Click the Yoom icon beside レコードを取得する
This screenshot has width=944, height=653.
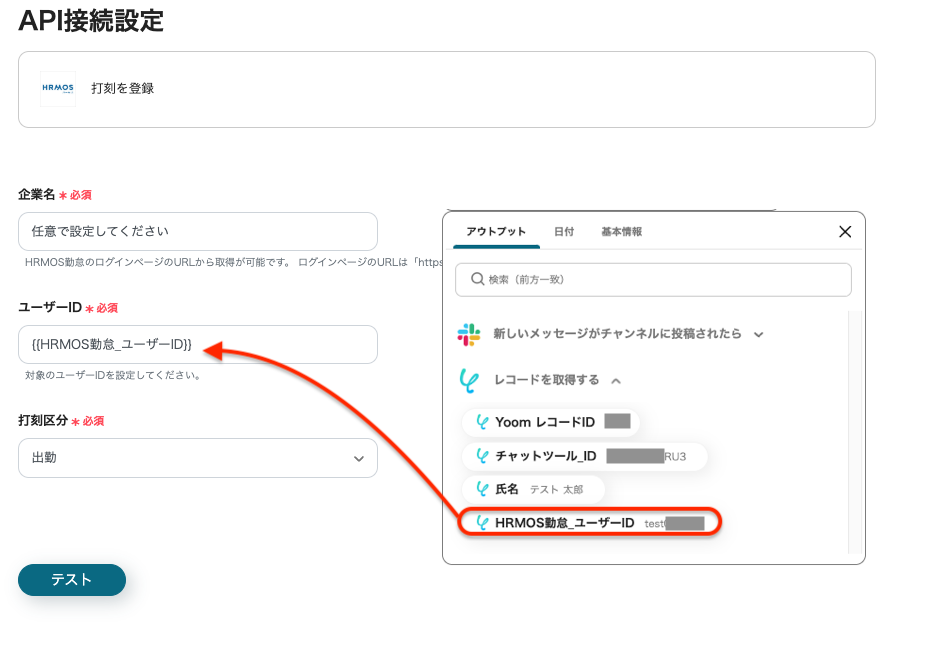[x=469, y=380]
